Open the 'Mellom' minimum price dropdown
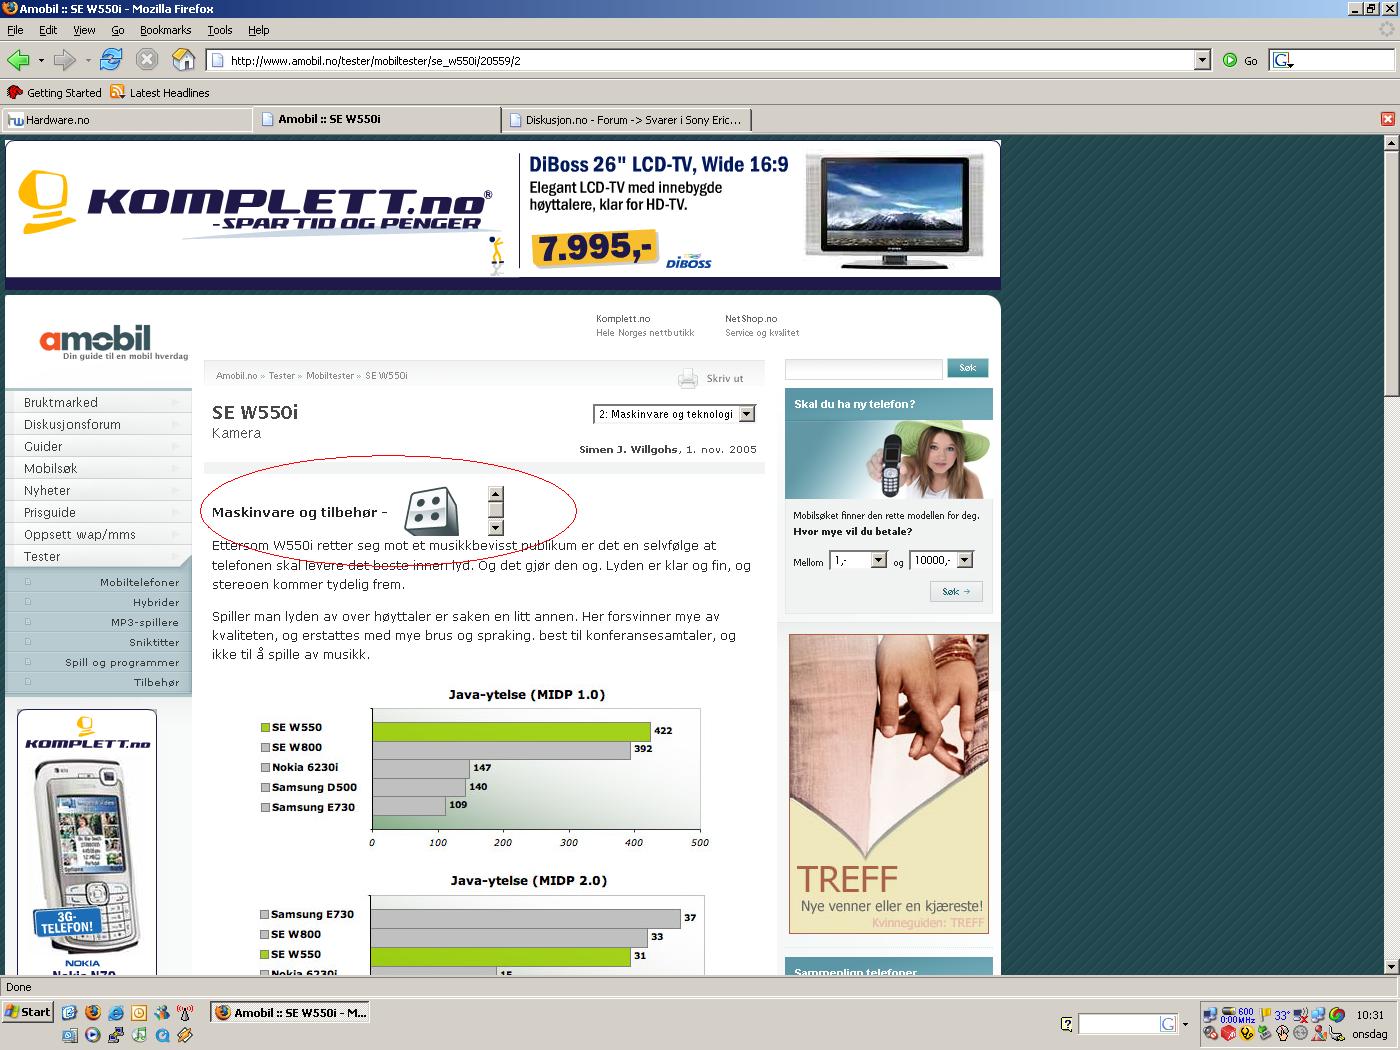The image size is (1400, 1050). (859, 560)
